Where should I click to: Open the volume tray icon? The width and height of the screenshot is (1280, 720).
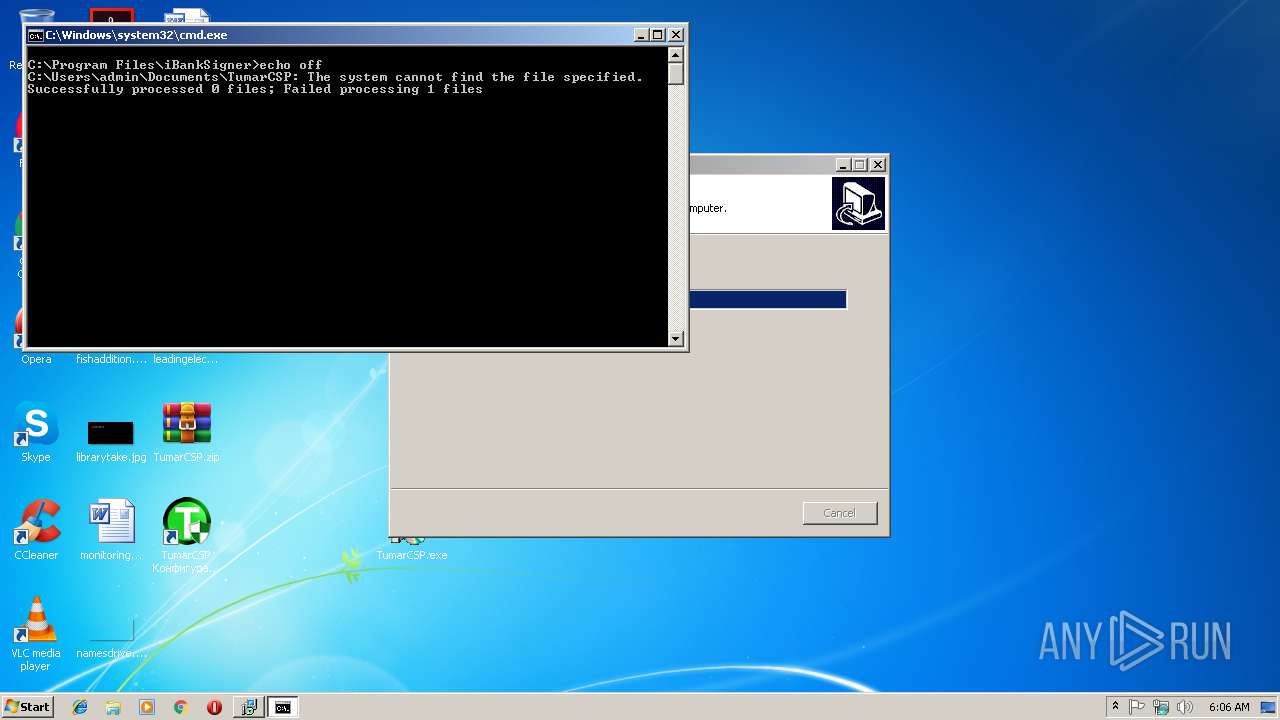pos(1185,707)
